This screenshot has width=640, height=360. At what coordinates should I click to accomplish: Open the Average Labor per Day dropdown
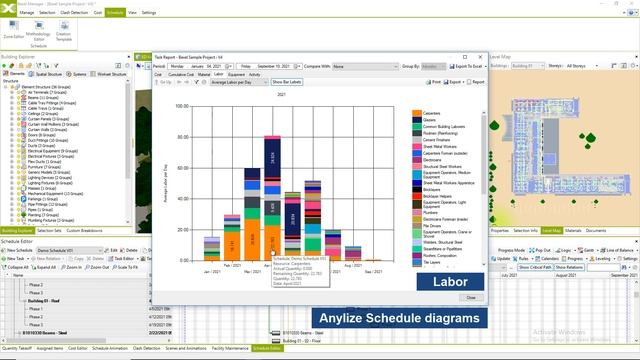pyautogui.click(x=239, y=82)
